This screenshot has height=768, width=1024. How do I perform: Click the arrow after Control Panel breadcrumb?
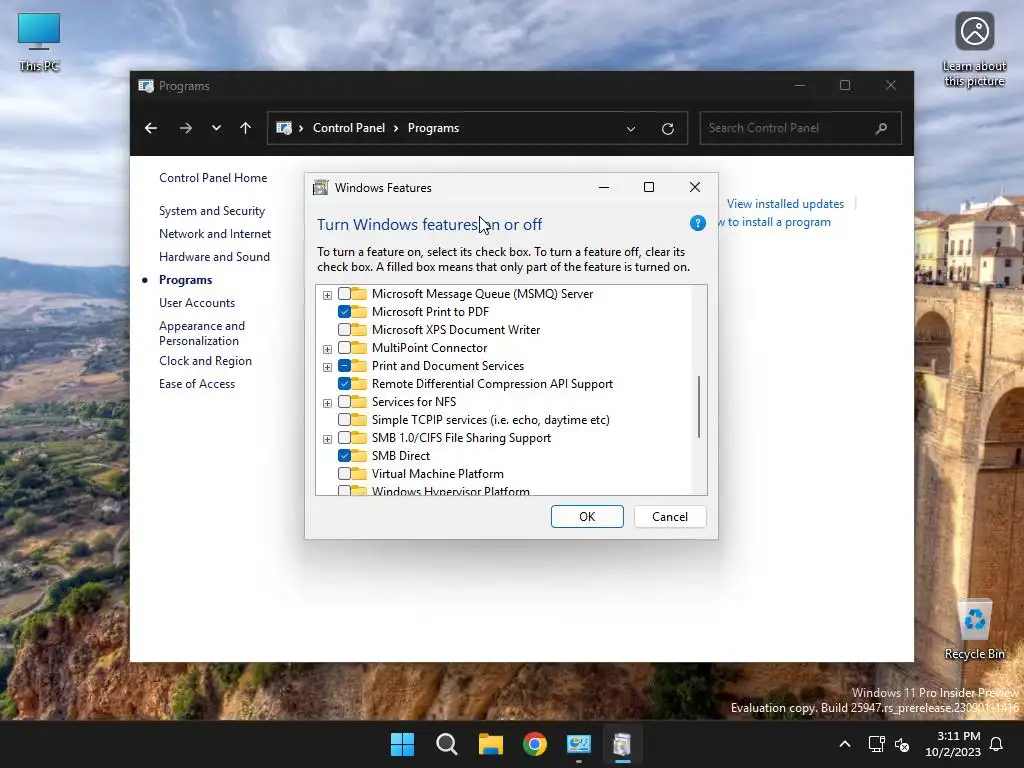[x=396, y=129]
